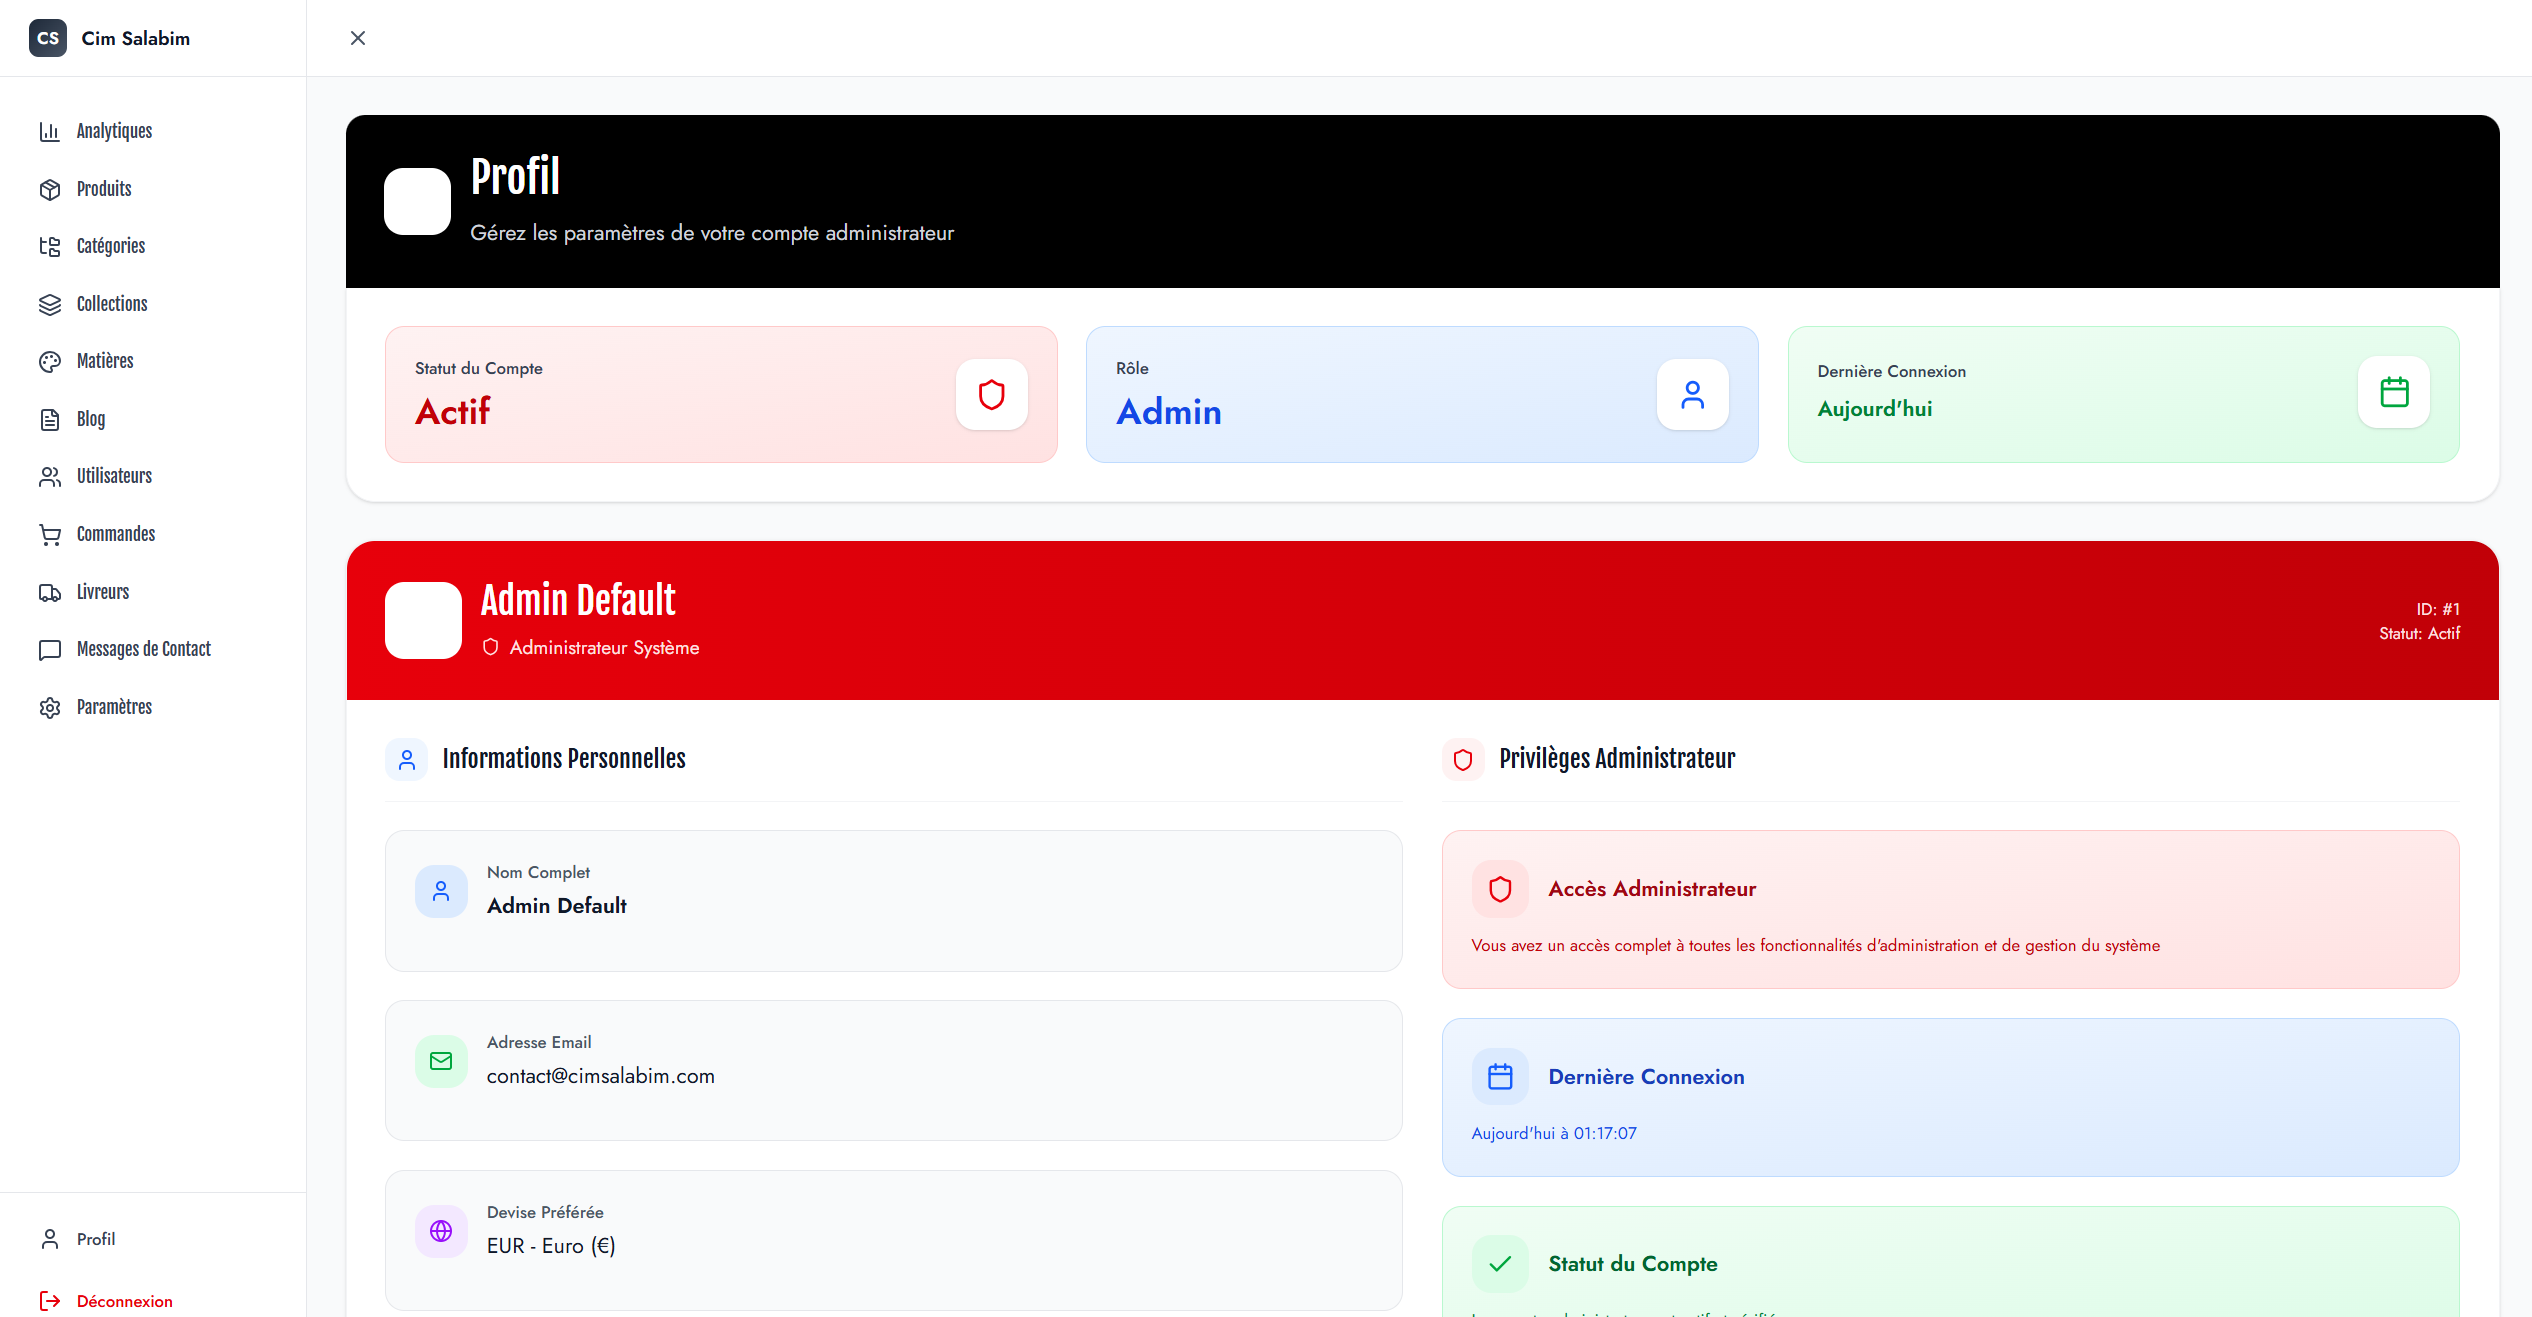2532x1317 pixels.
Task: Click the Produits box icon
Action: (50, 190)
